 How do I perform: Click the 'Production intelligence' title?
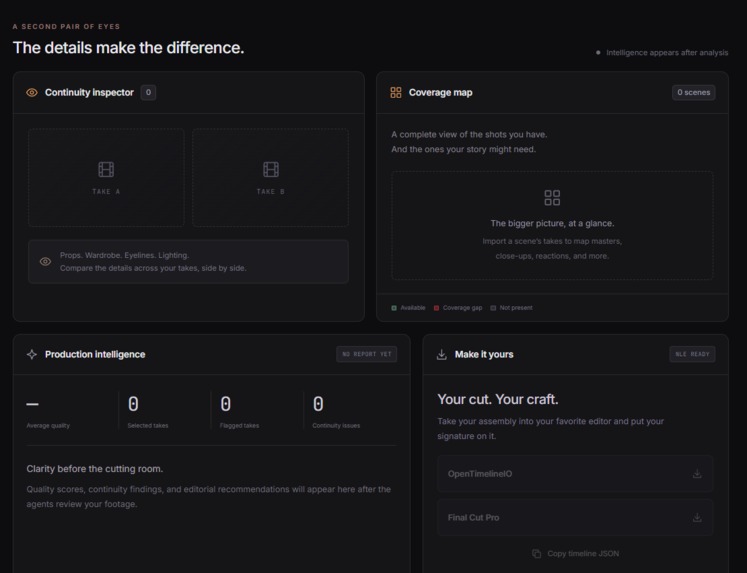click(x=95, y=354)
